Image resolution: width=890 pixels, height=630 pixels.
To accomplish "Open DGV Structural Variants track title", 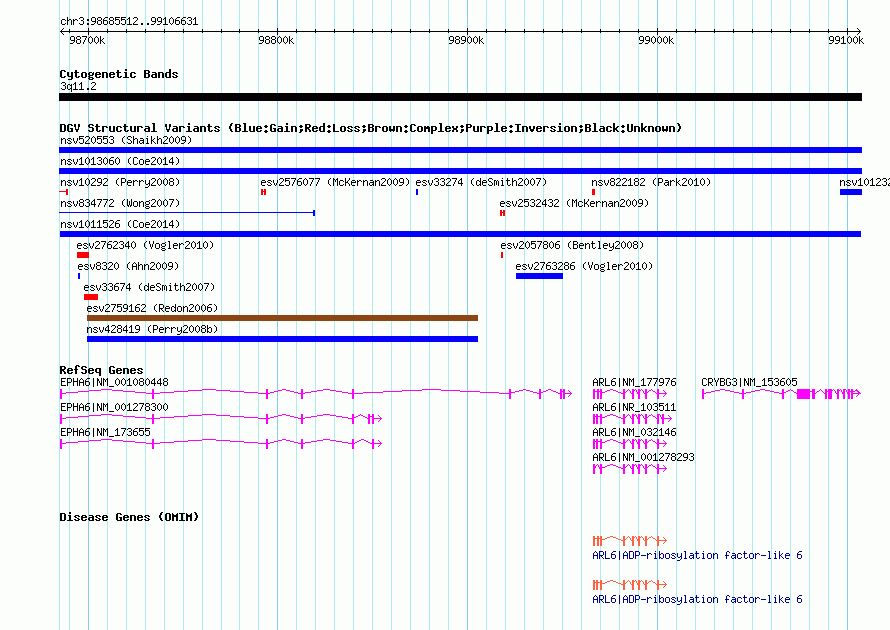I will click(370, 128).
